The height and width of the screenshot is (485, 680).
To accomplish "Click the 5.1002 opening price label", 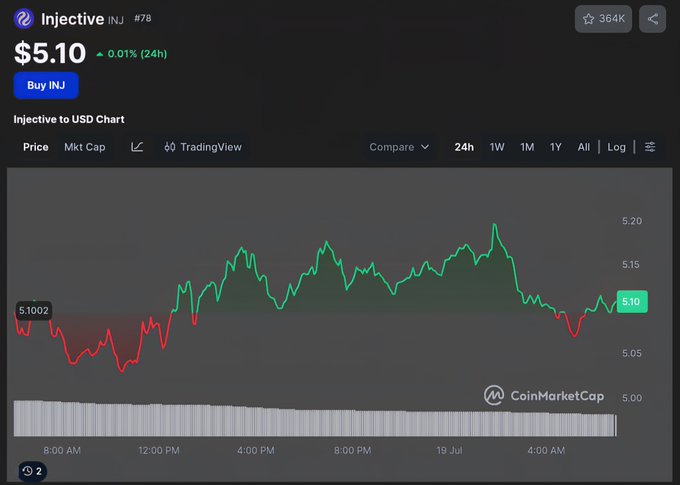I will point(34,311).
